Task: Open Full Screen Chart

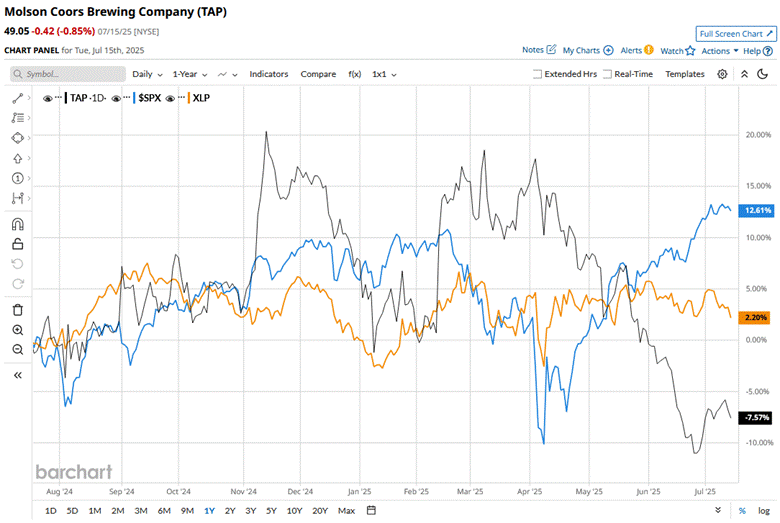Action: (736, 34)
